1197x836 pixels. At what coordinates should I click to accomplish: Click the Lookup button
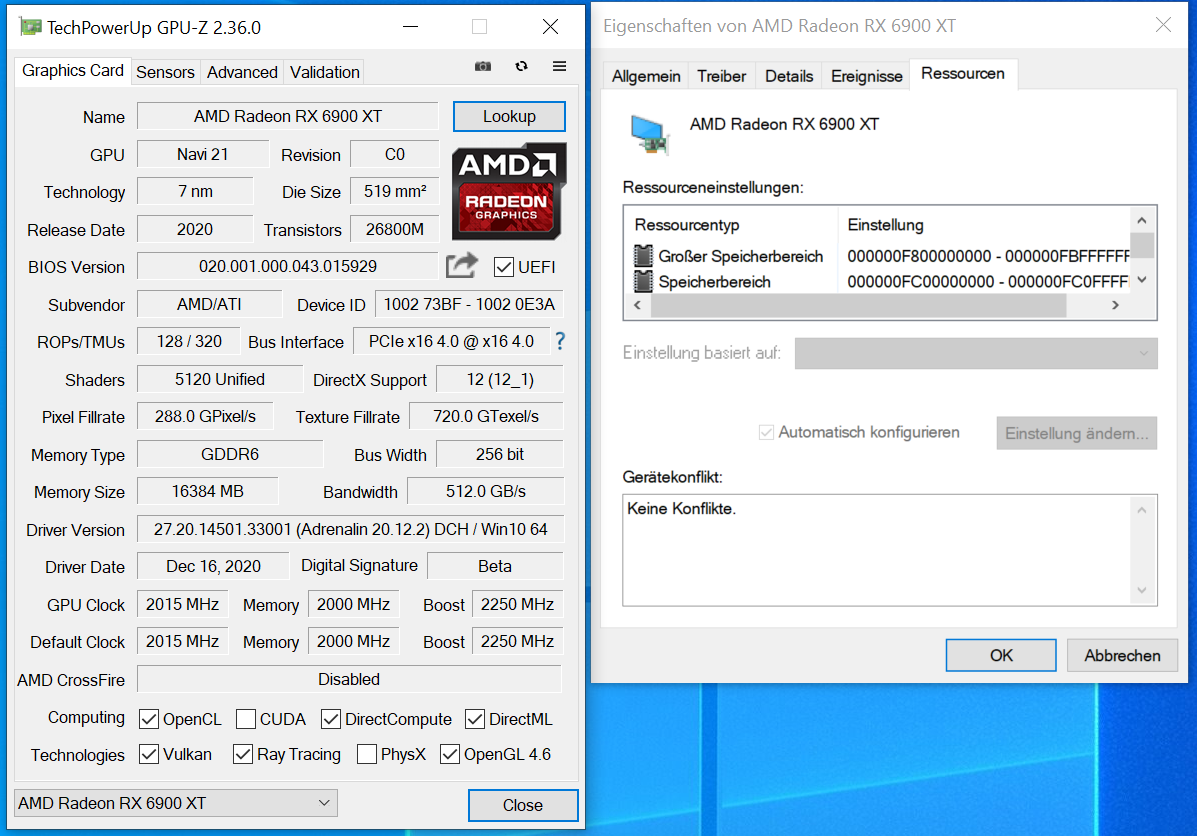[x=509, y=117]
